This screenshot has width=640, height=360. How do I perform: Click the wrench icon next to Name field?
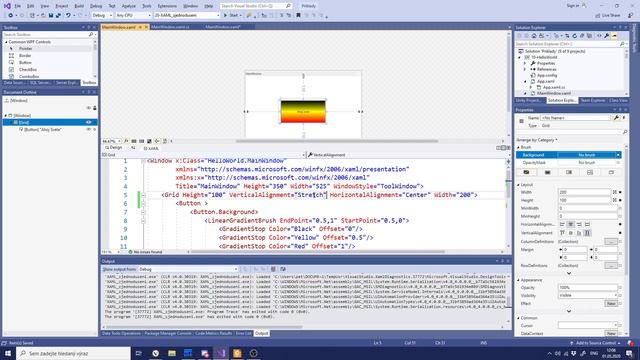616,118
